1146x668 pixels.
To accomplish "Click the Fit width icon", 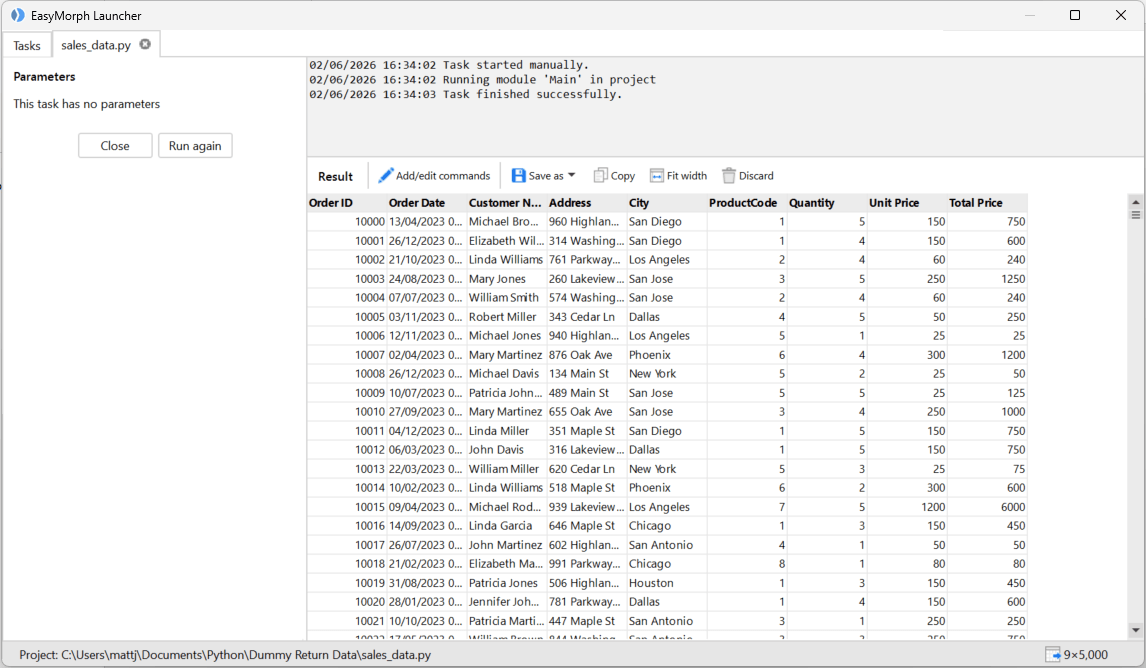I will (x=656, y=175).
